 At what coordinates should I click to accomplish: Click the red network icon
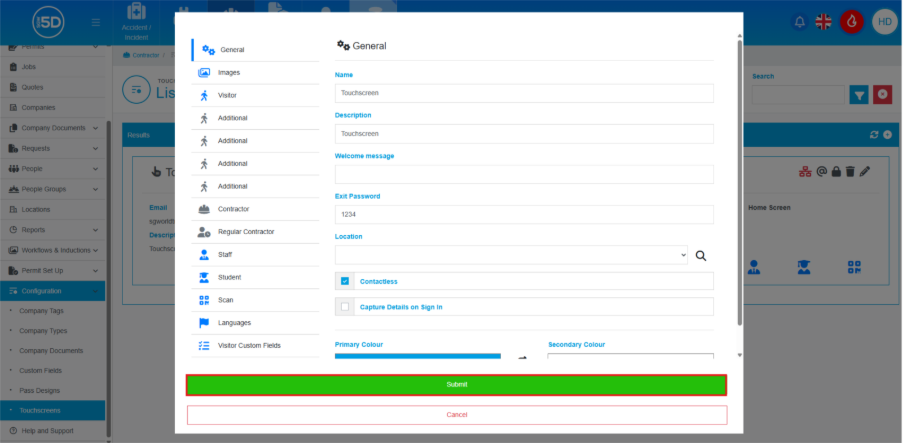click(805, 172)
